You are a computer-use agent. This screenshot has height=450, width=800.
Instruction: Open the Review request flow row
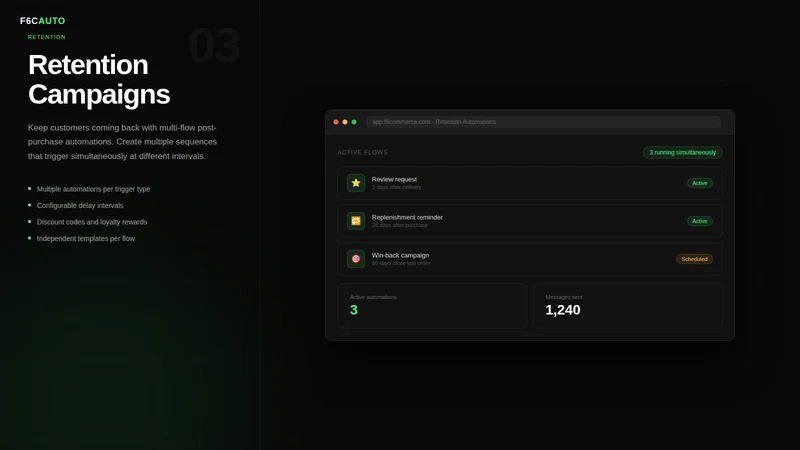[530, 183]
